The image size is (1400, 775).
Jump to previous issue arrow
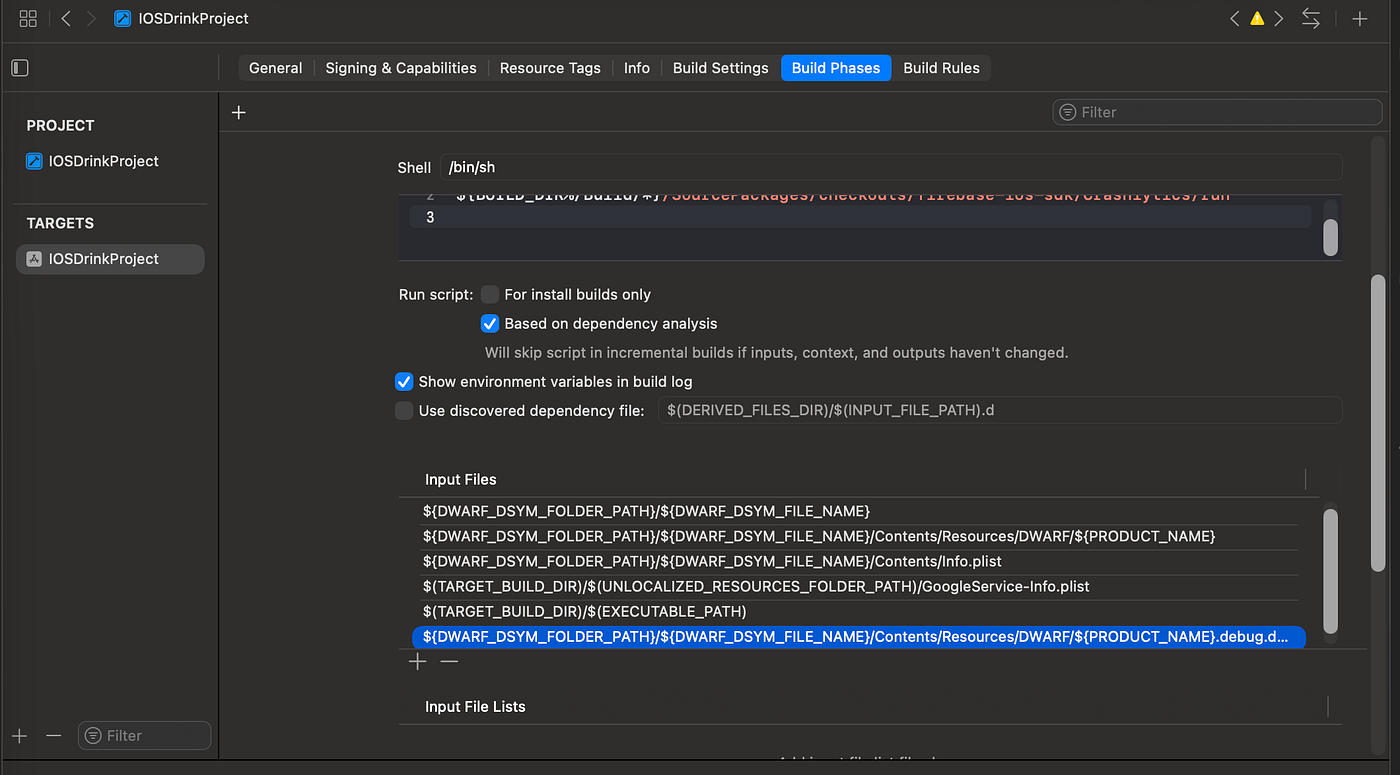pos(1235,18)
